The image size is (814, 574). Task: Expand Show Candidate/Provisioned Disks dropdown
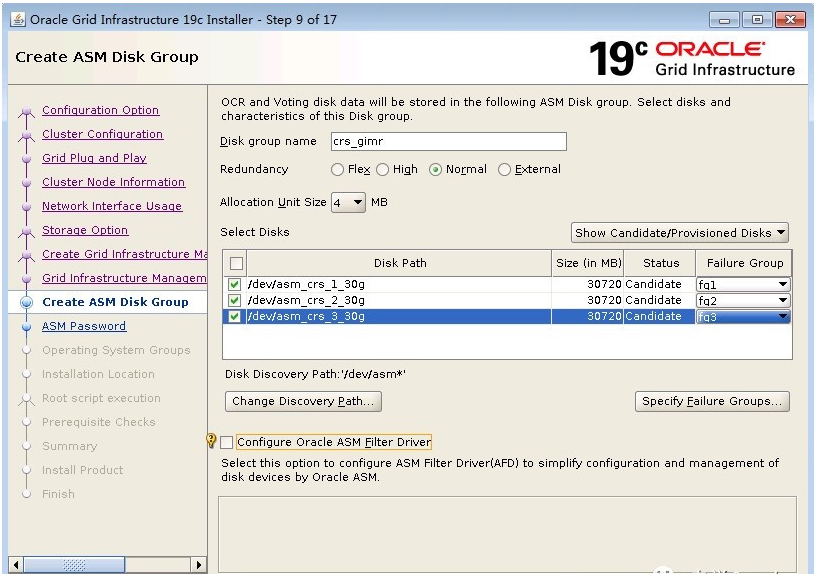pos(679,233)
